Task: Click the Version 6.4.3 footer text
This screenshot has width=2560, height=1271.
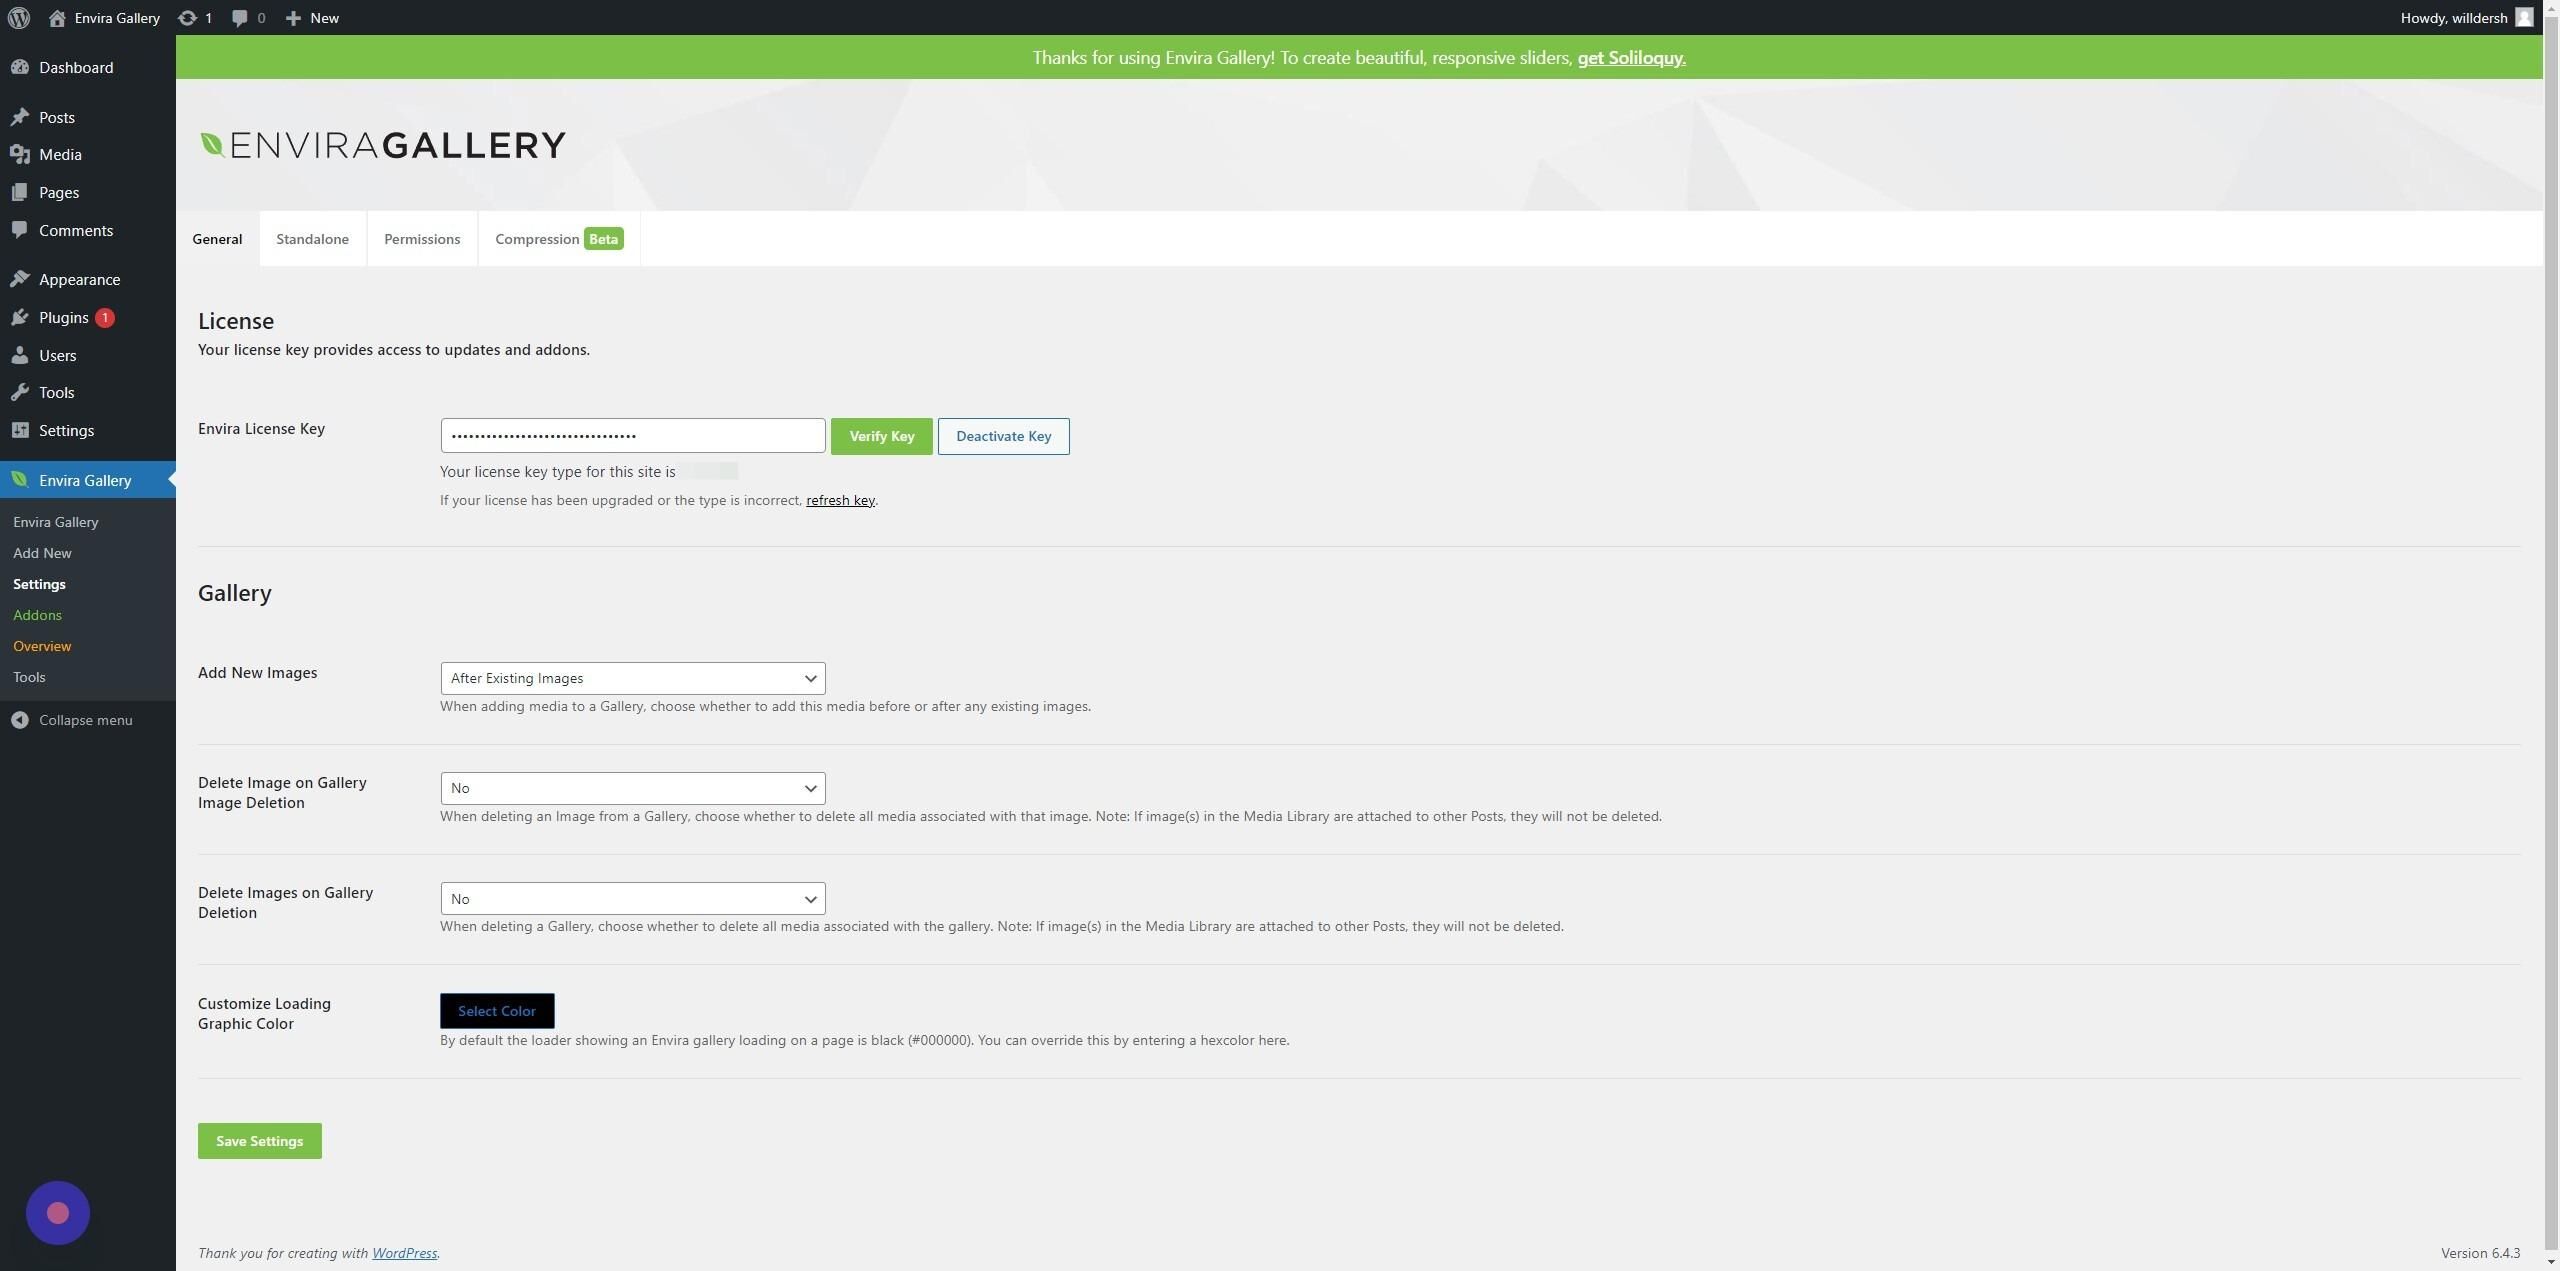Action: point(2480,1253)
